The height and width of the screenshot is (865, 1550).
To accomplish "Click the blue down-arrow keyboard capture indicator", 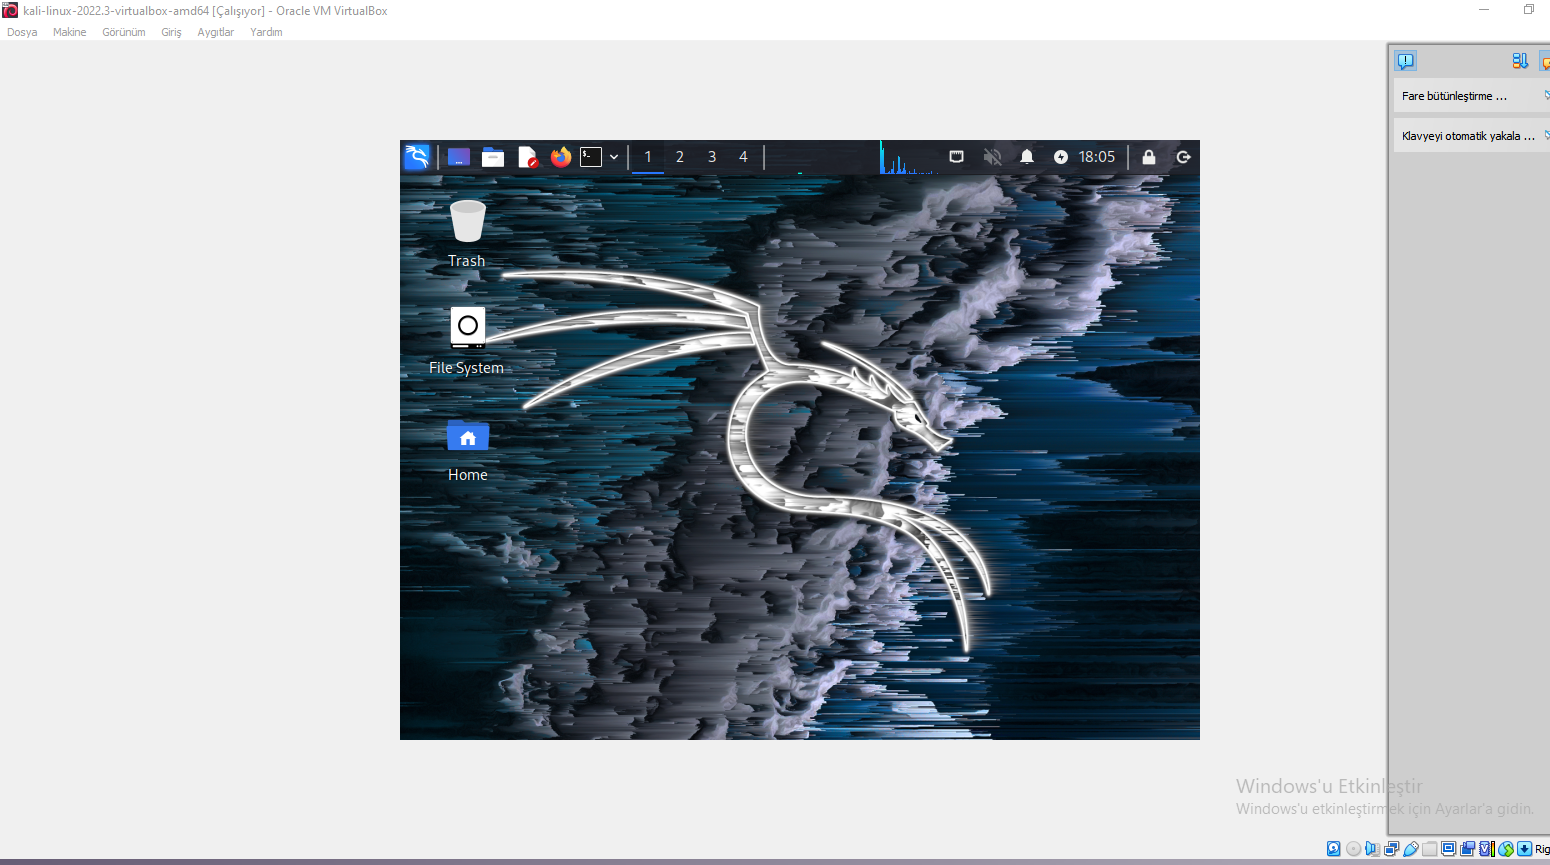I will (1525, 849).
